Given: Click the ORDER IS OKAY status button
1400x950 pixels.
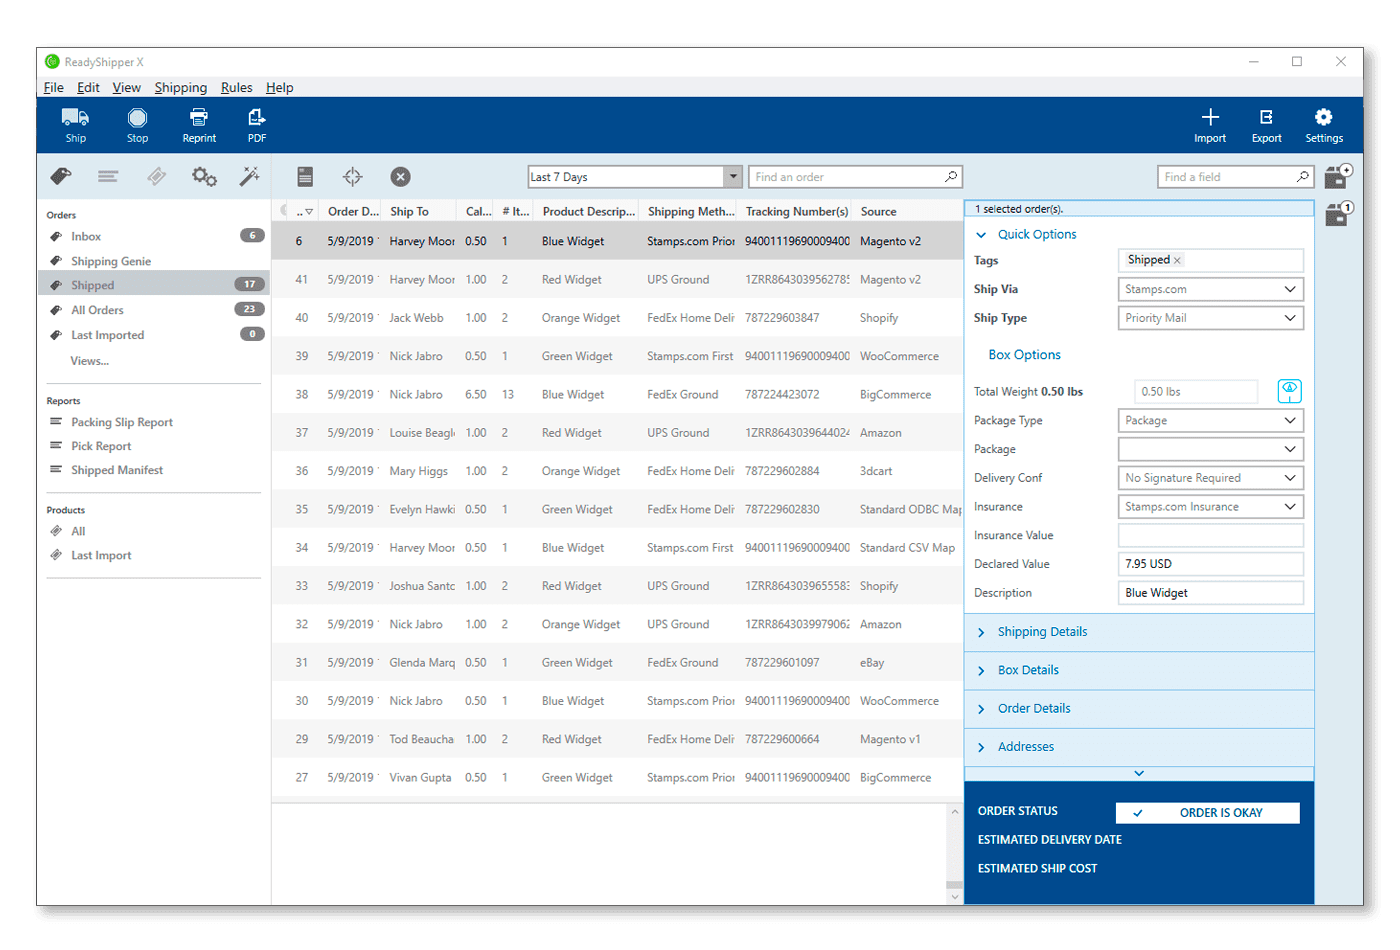Looking at the screenshot, I should [1207, 813].
